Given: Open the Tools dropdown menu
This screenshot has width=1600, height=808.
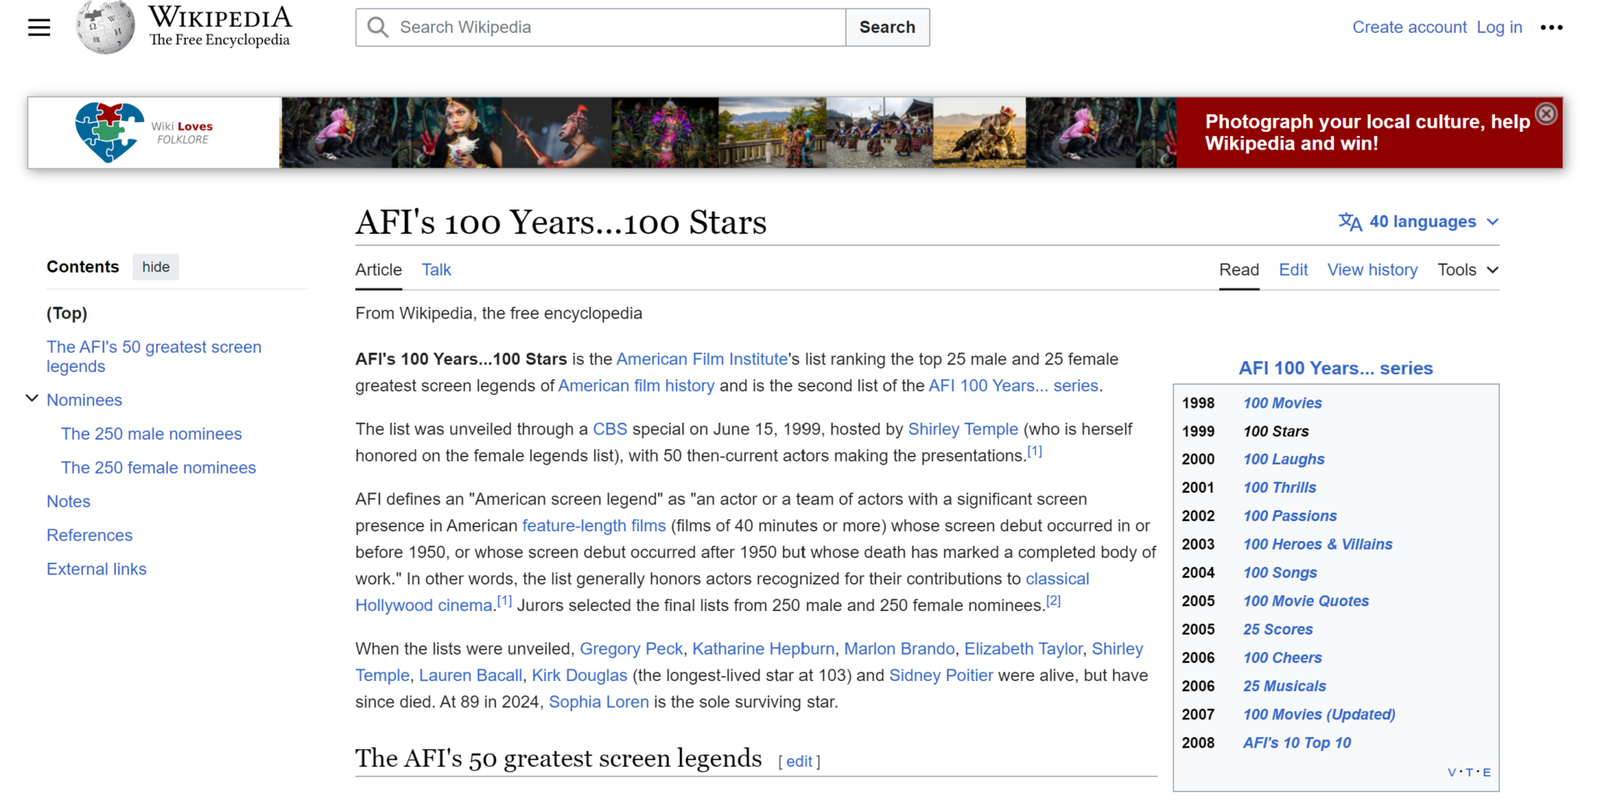Looking at the screenshot, I should [x=1467, y=270].
